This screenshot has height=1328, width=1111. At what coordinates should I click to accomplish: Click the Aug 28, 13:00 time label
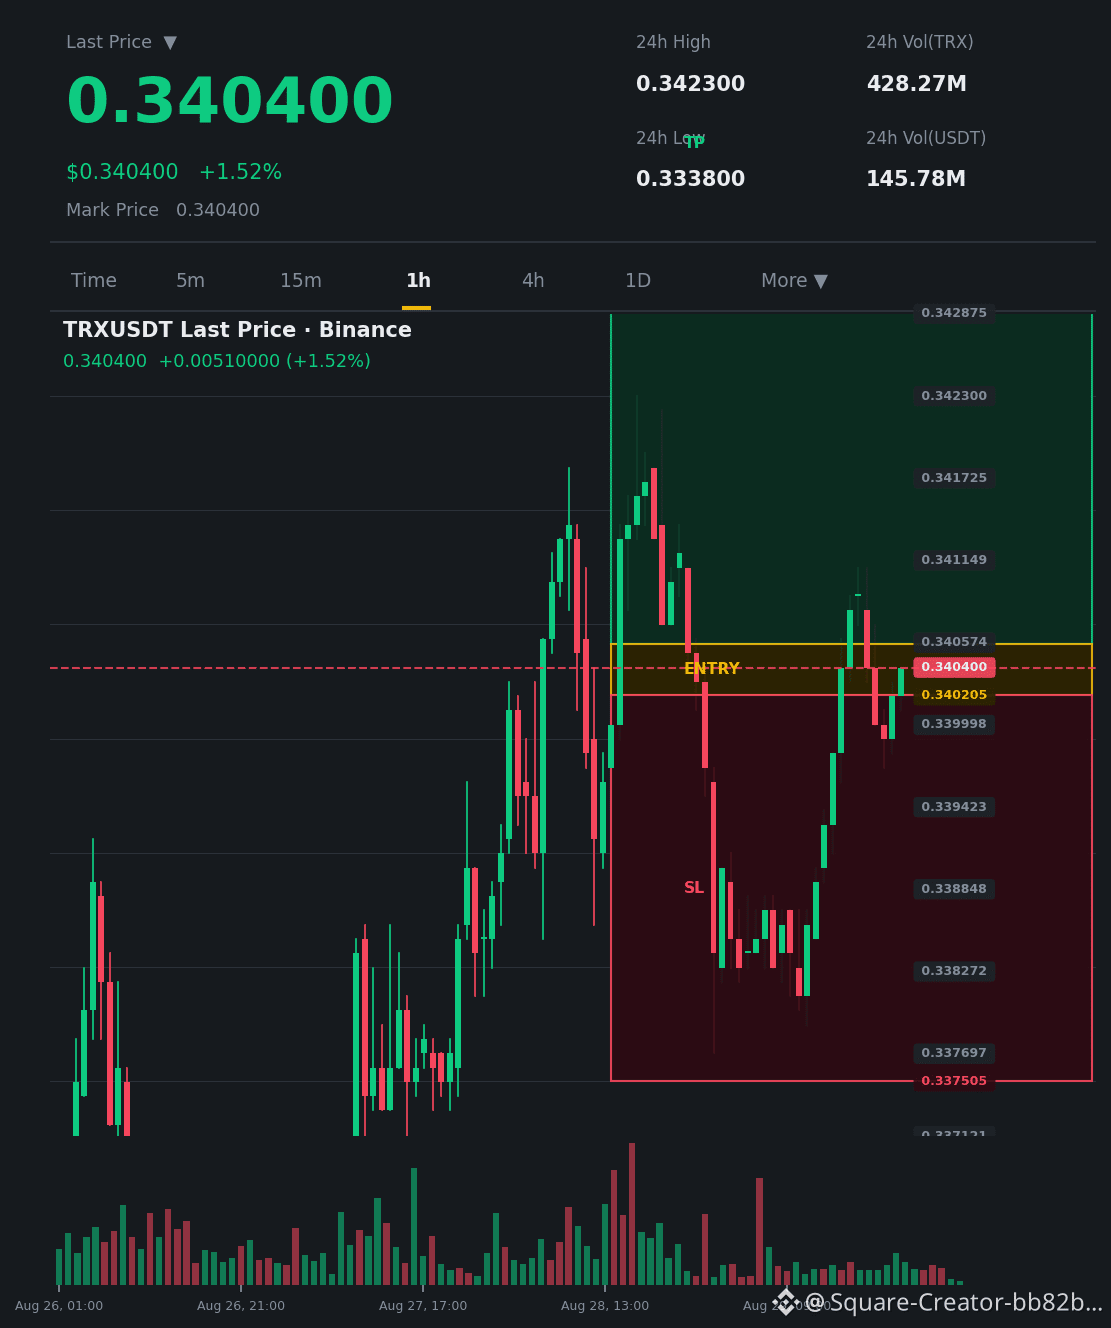pos(605,1306)
